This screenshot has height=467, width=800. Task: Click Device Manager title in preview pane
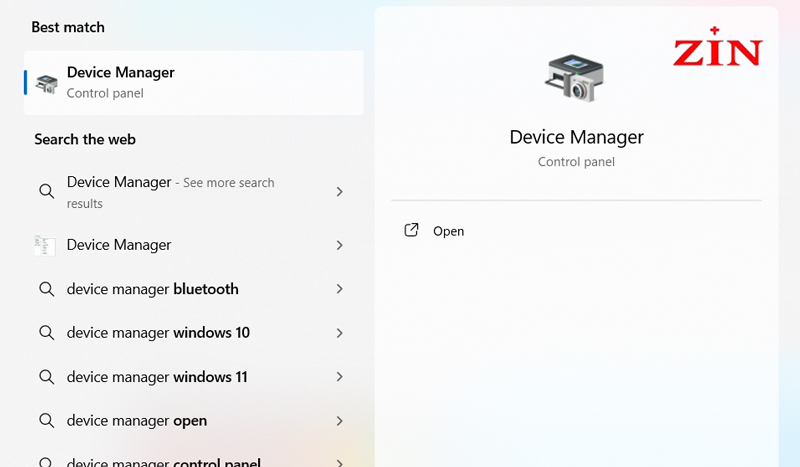point(577,137)
